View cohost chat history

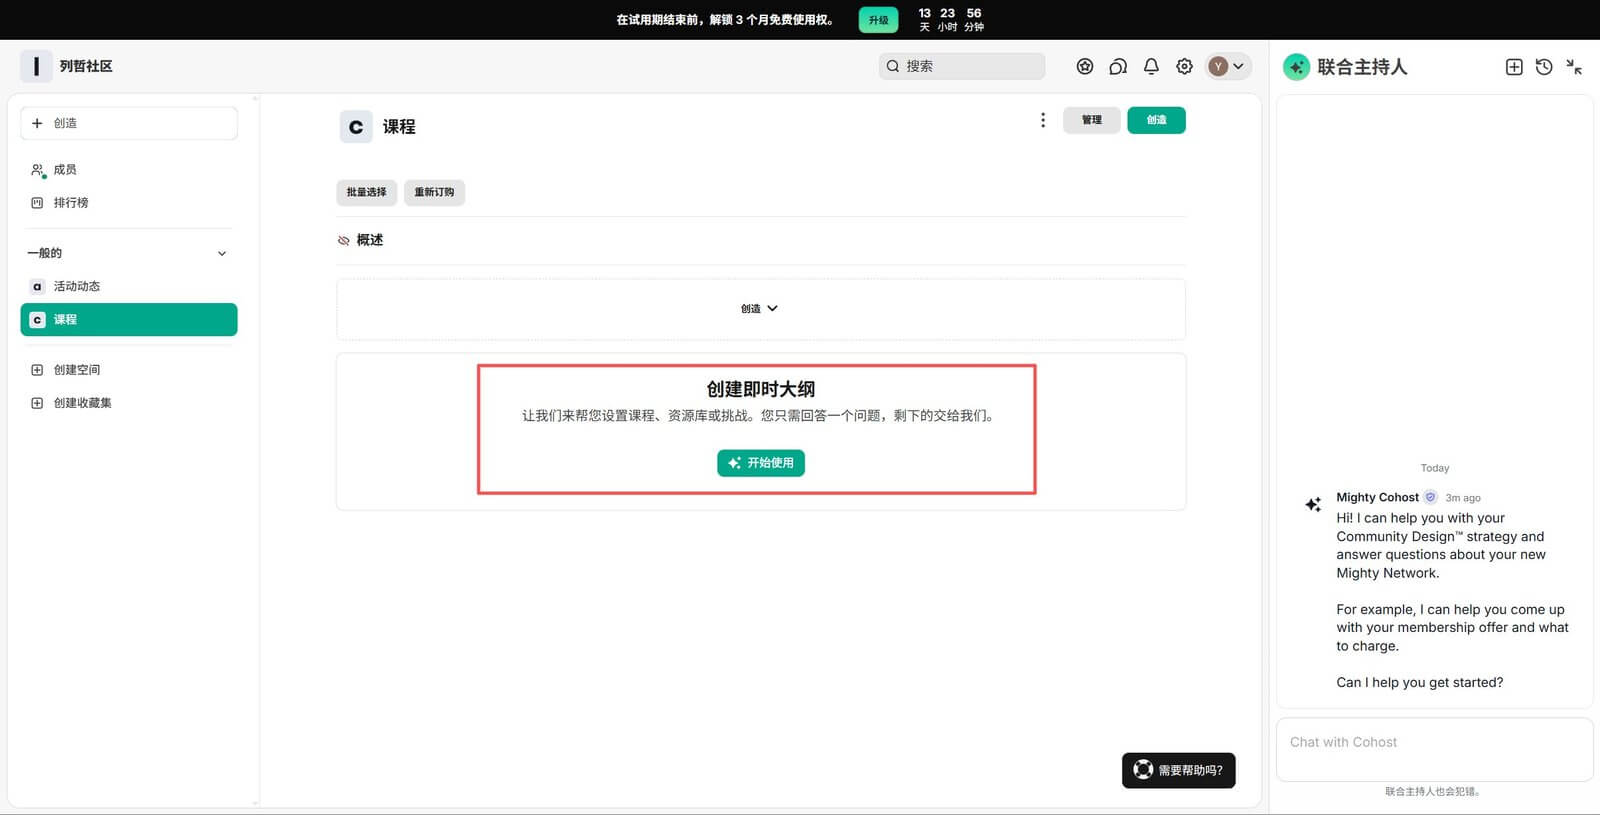pos(1544,67)
